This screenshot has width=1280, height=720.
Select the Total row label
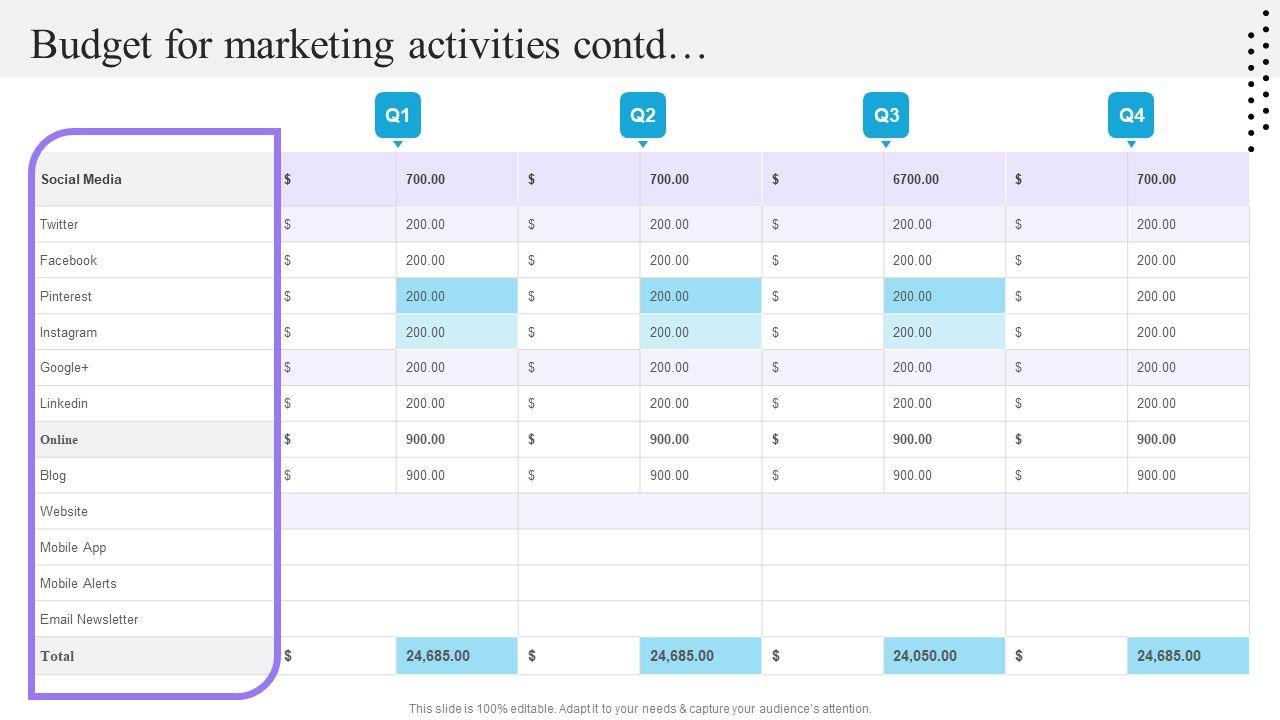pyautogui.click(x=57, y=656)
